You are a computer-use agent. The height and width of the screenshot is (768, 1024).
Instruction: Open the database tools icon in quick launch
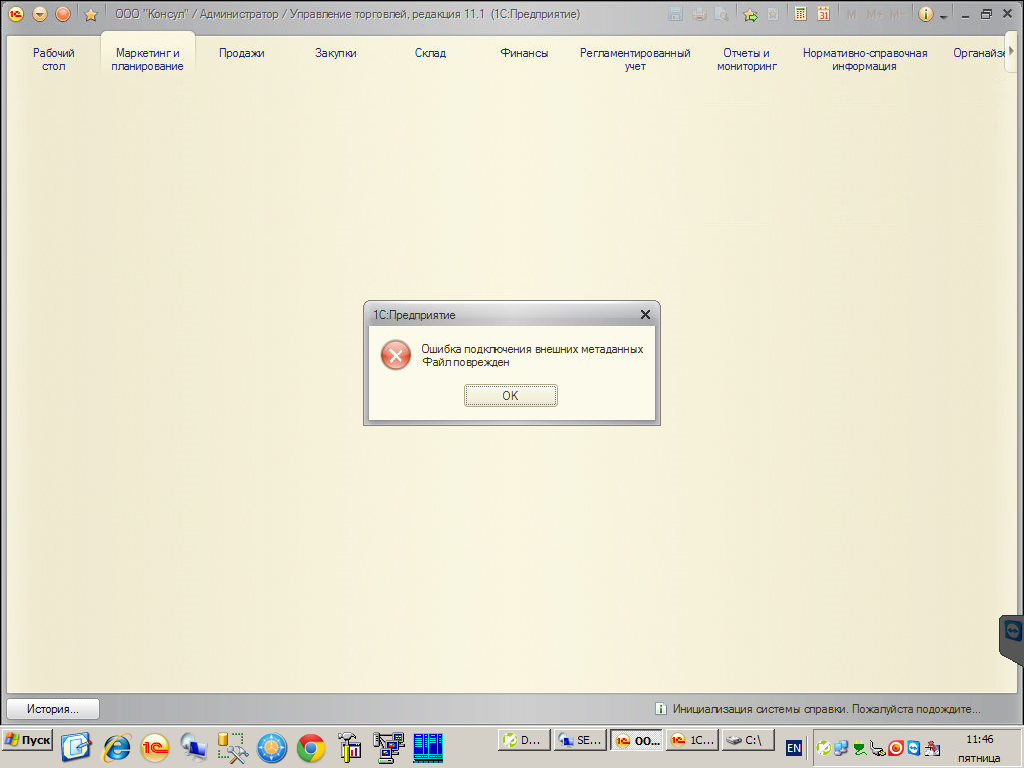232,748
